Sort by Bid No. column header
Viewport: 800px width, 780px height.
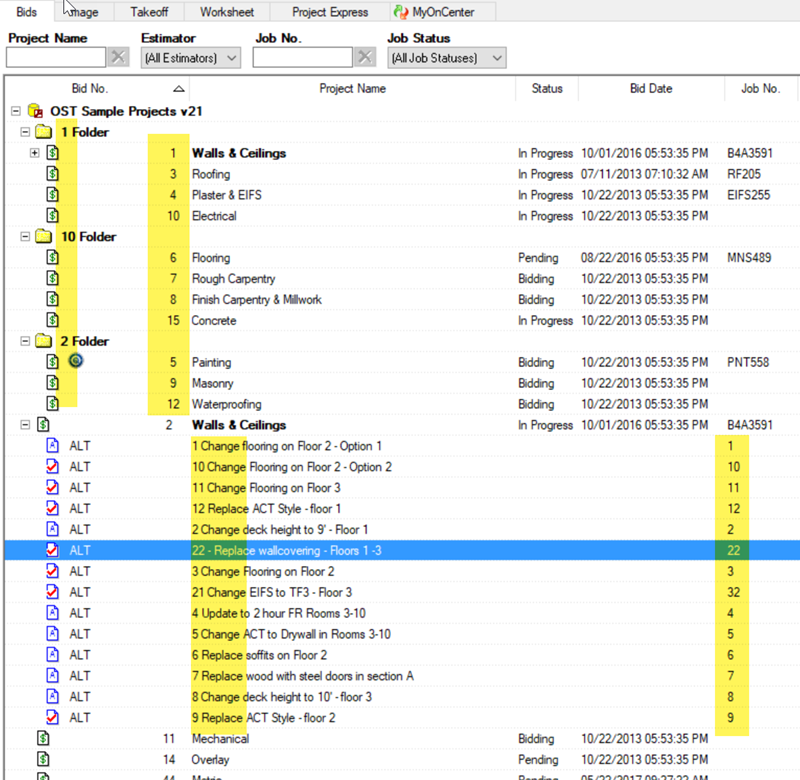[97, 89]
